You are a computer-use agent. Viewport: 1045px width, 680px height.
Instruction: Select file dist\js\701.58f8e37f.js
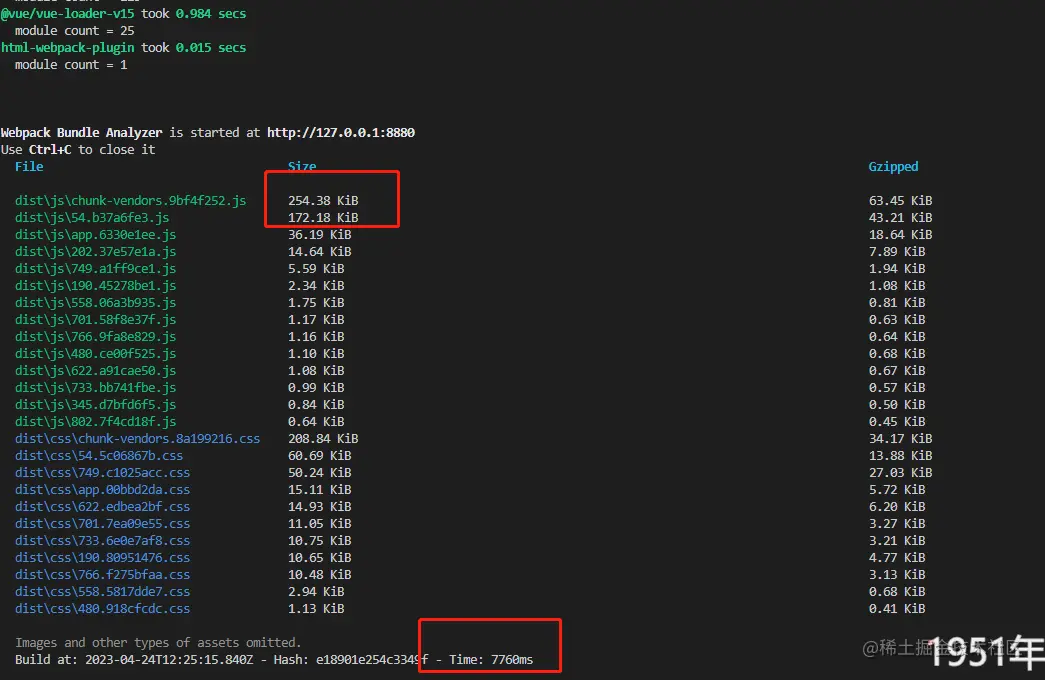[x=95, y=320]
